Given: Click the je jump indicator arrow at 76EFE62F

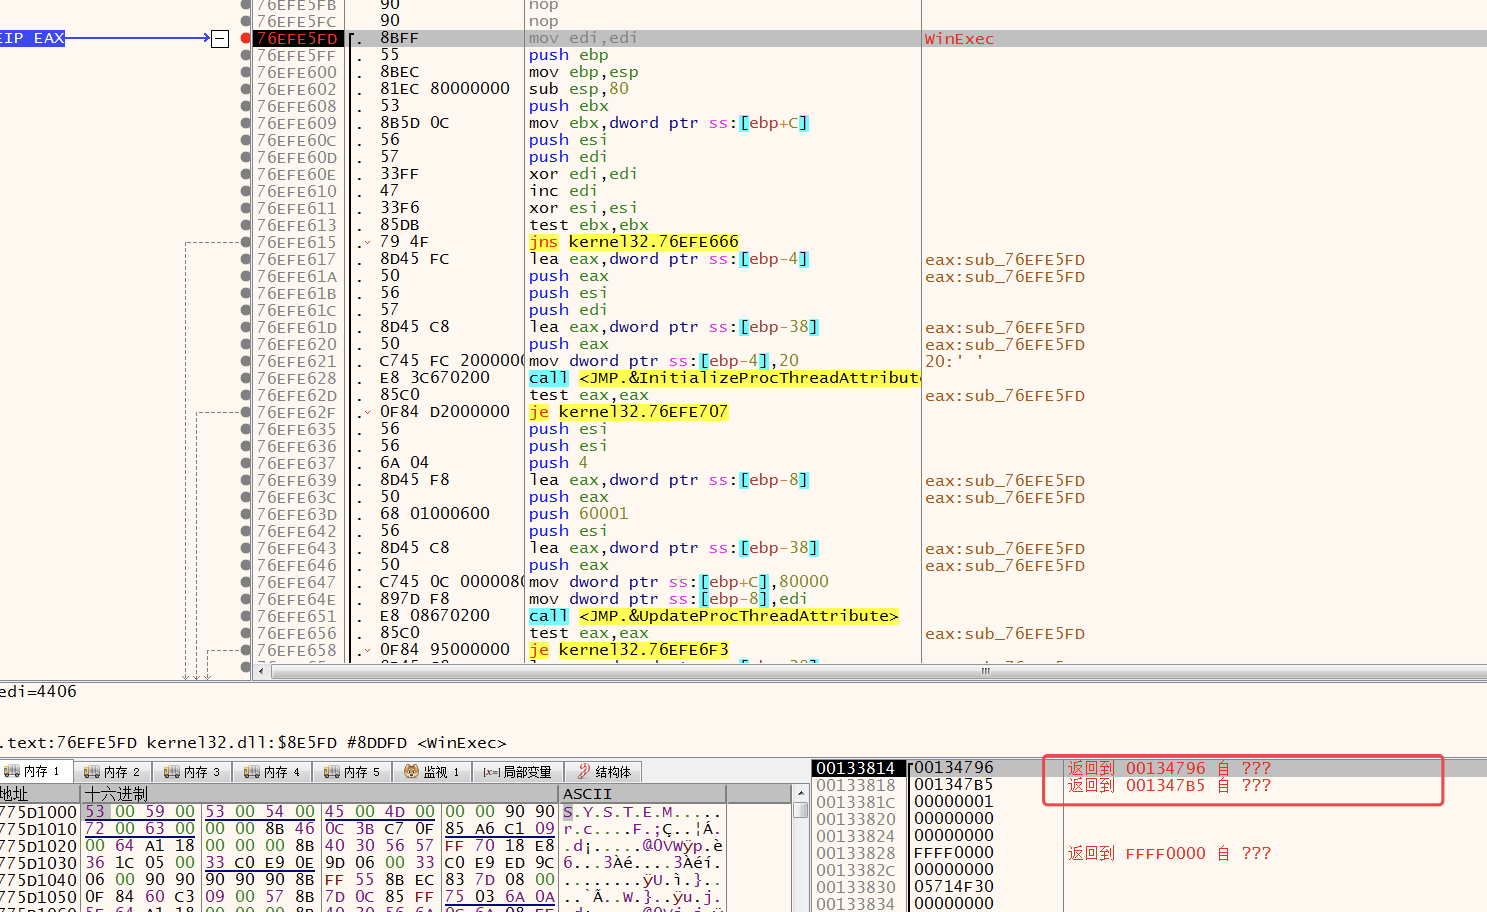Looking at the screenshot, I should [367, 413].
